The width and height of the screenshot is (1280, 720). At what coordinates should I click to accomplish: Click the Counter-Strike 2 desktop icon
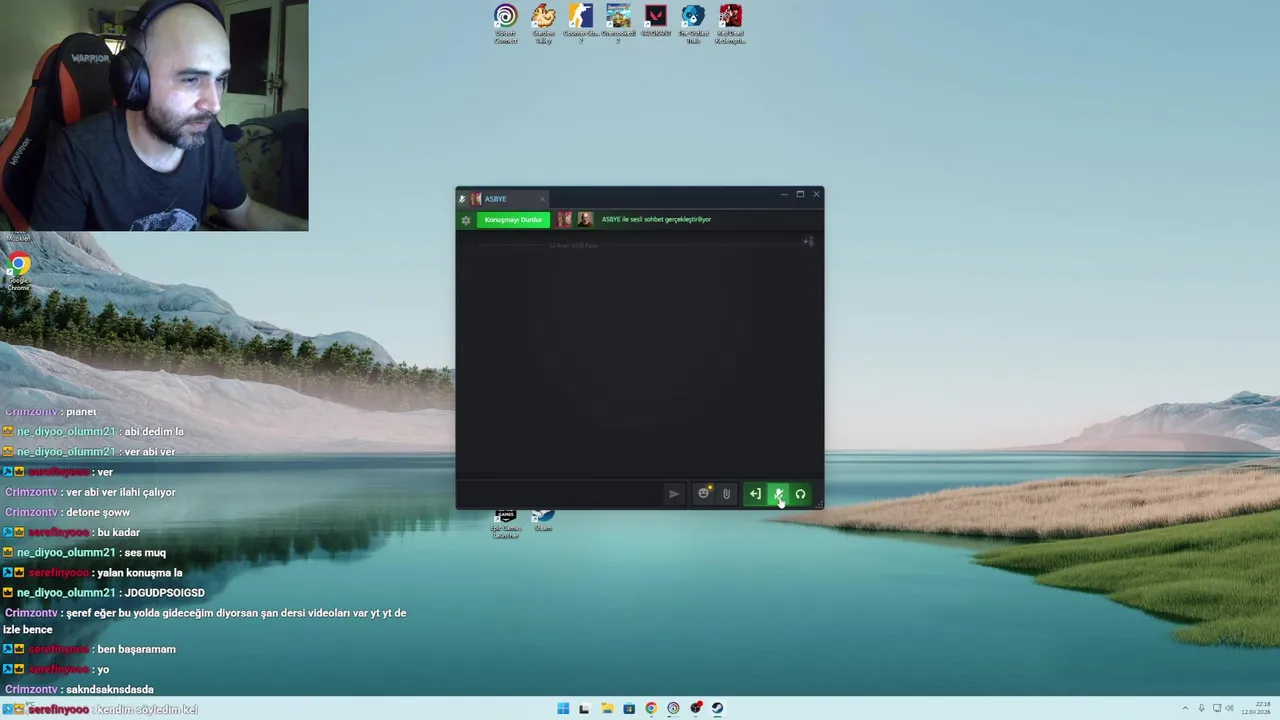tap(580, 24)
